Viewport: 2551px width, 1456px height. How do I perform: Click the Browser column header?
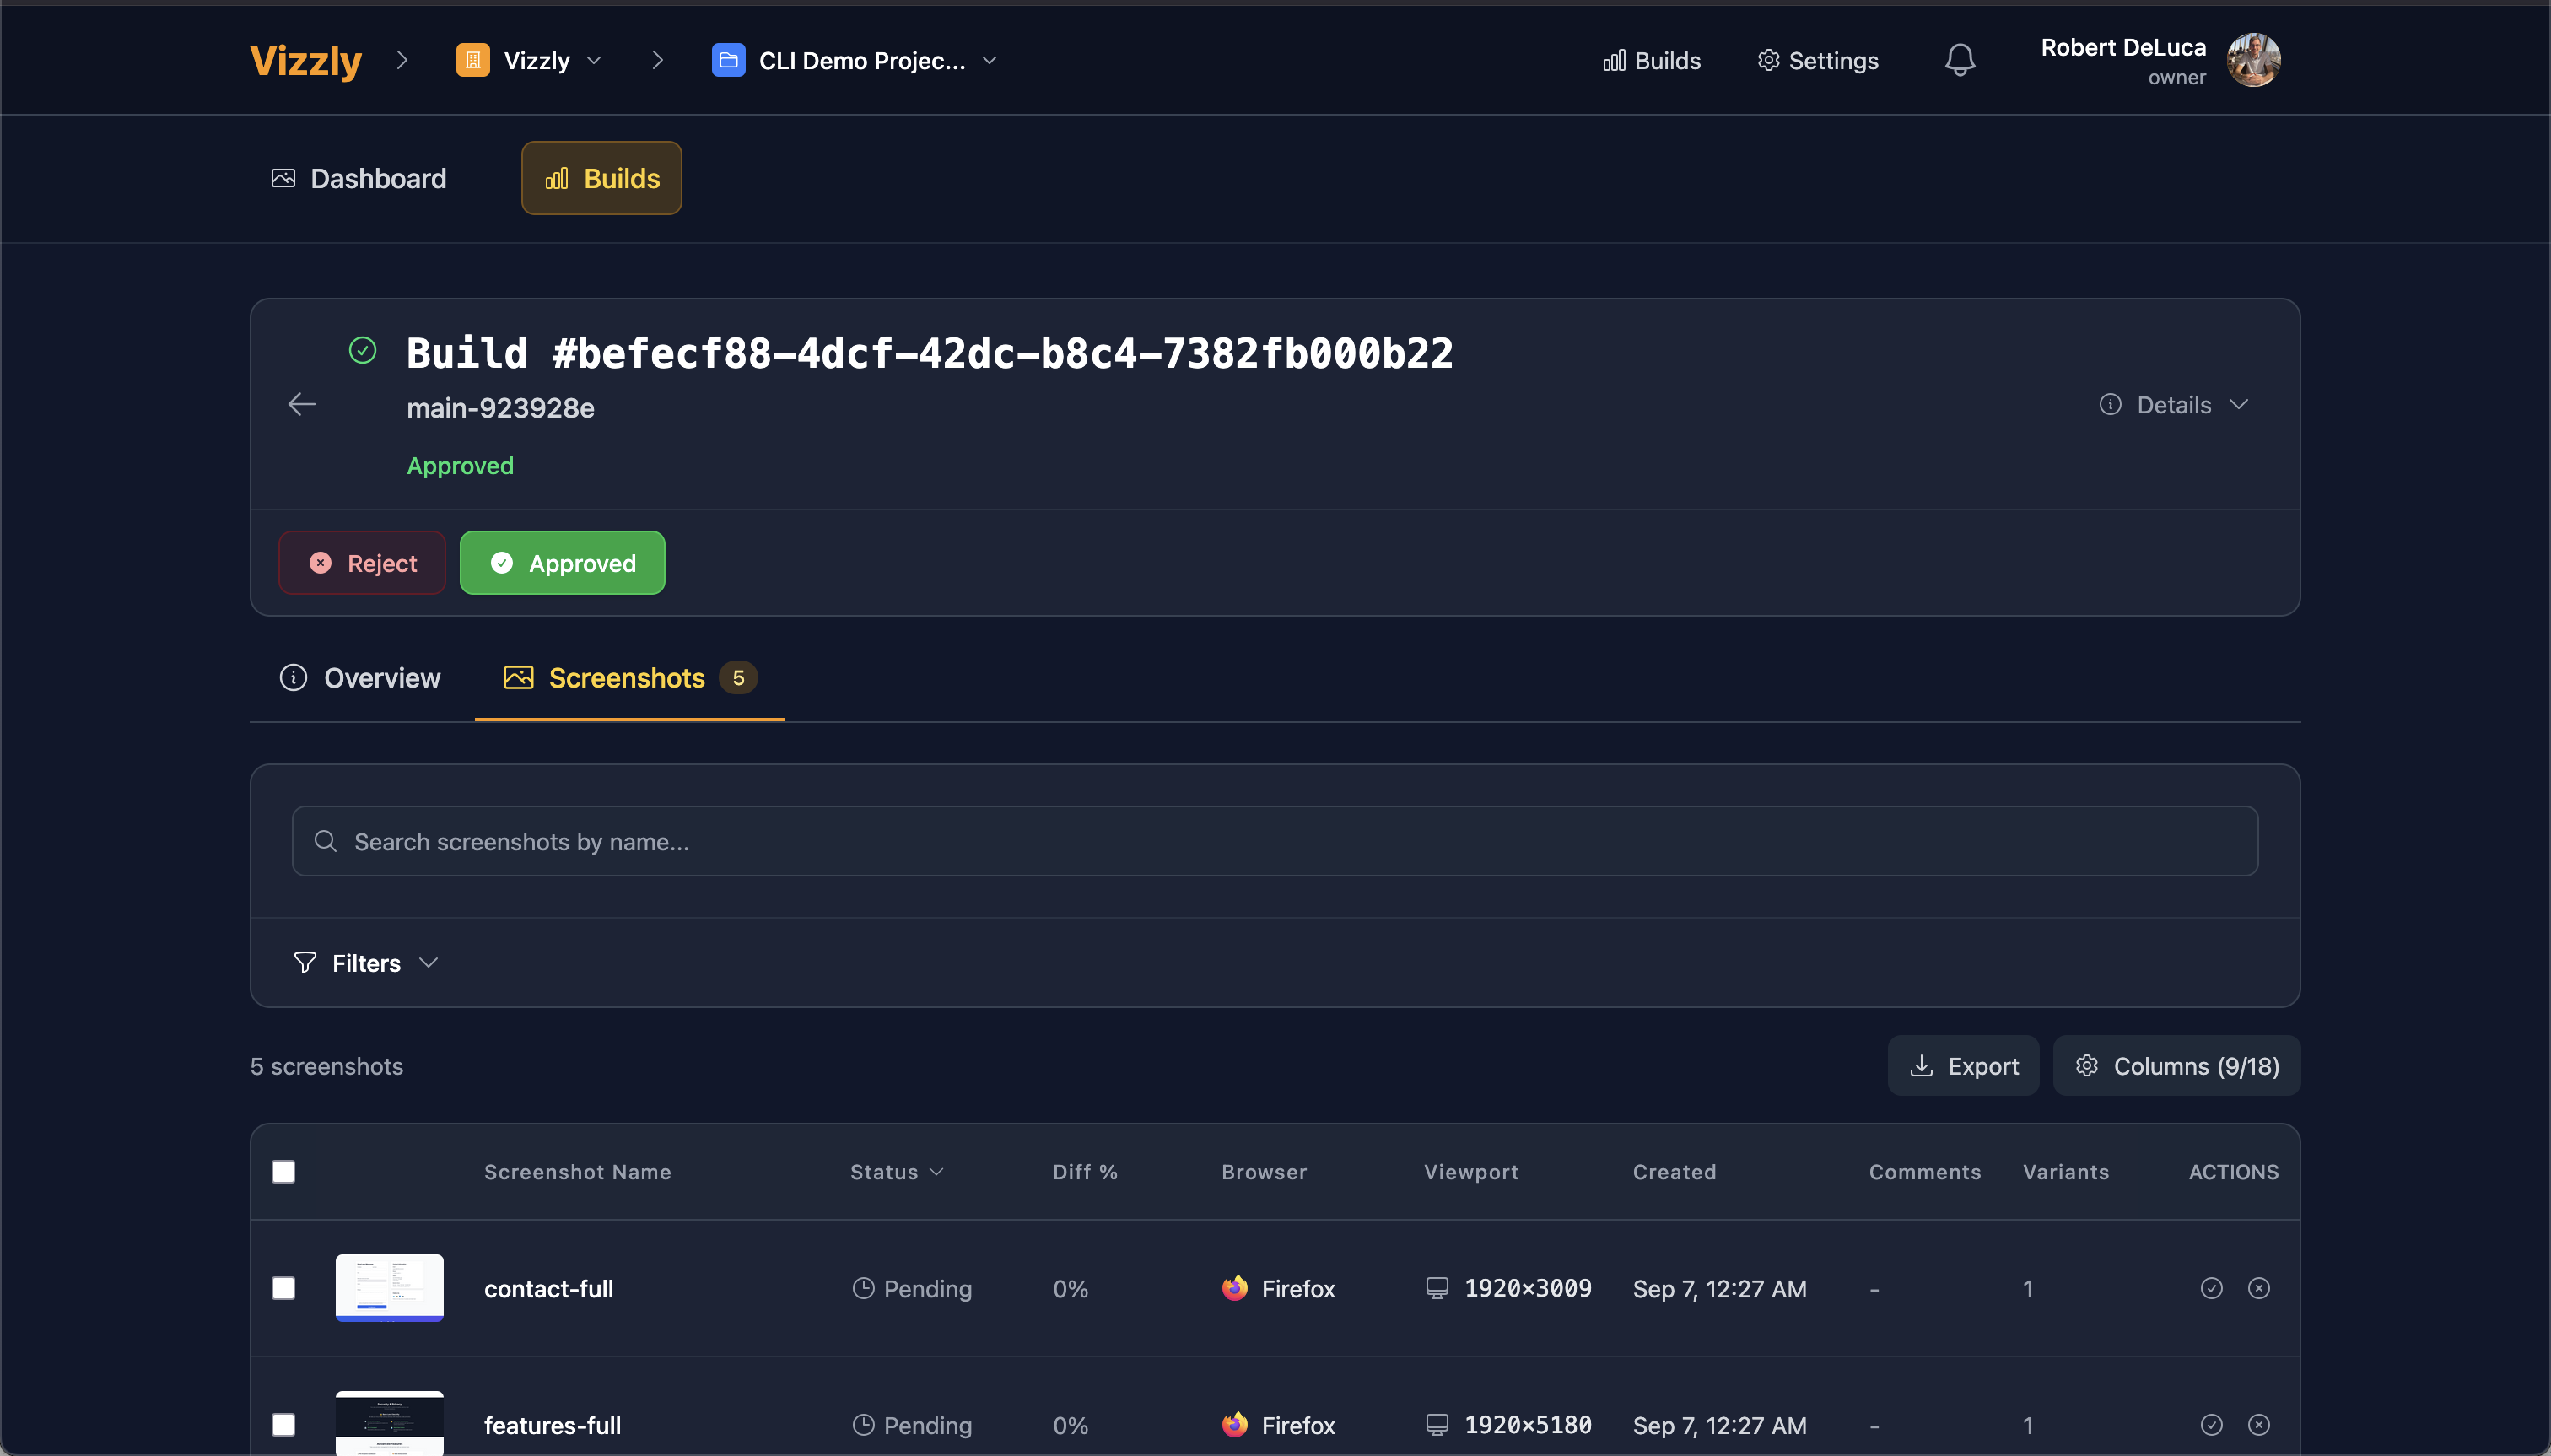pos(1264,1171)
